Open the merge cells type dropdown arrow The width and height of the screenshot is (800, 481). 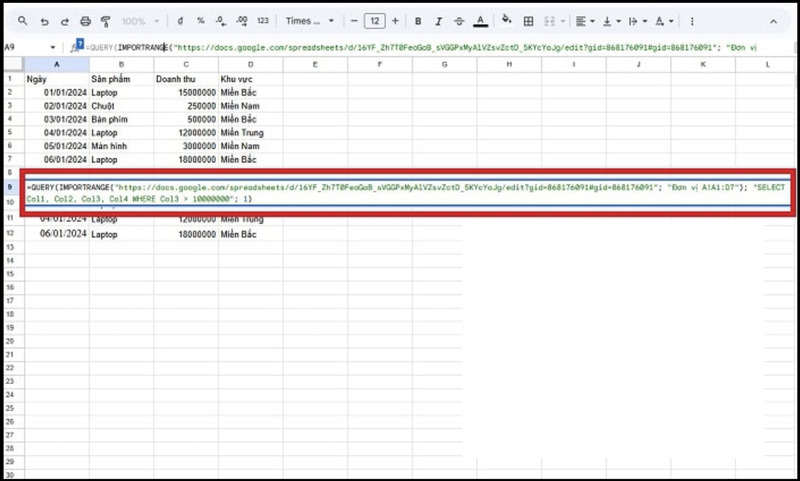[563, 21]
